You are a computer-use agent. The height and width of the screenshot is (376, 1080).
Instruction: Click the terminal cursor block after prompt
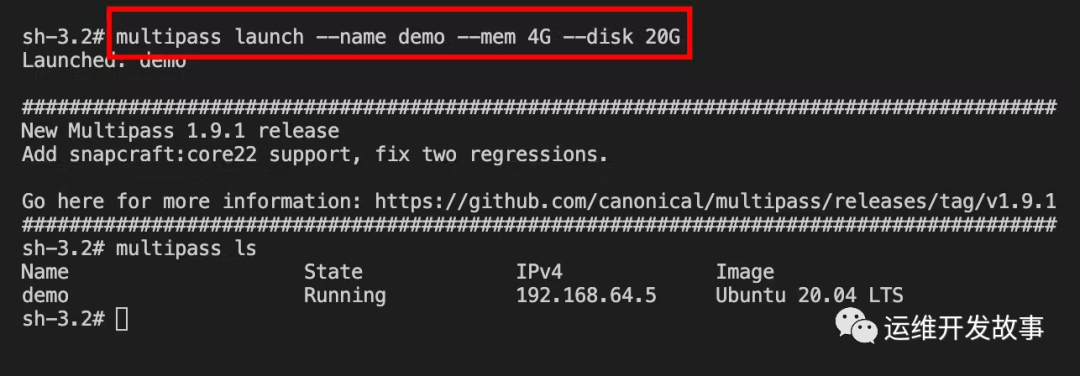(122, 319)
